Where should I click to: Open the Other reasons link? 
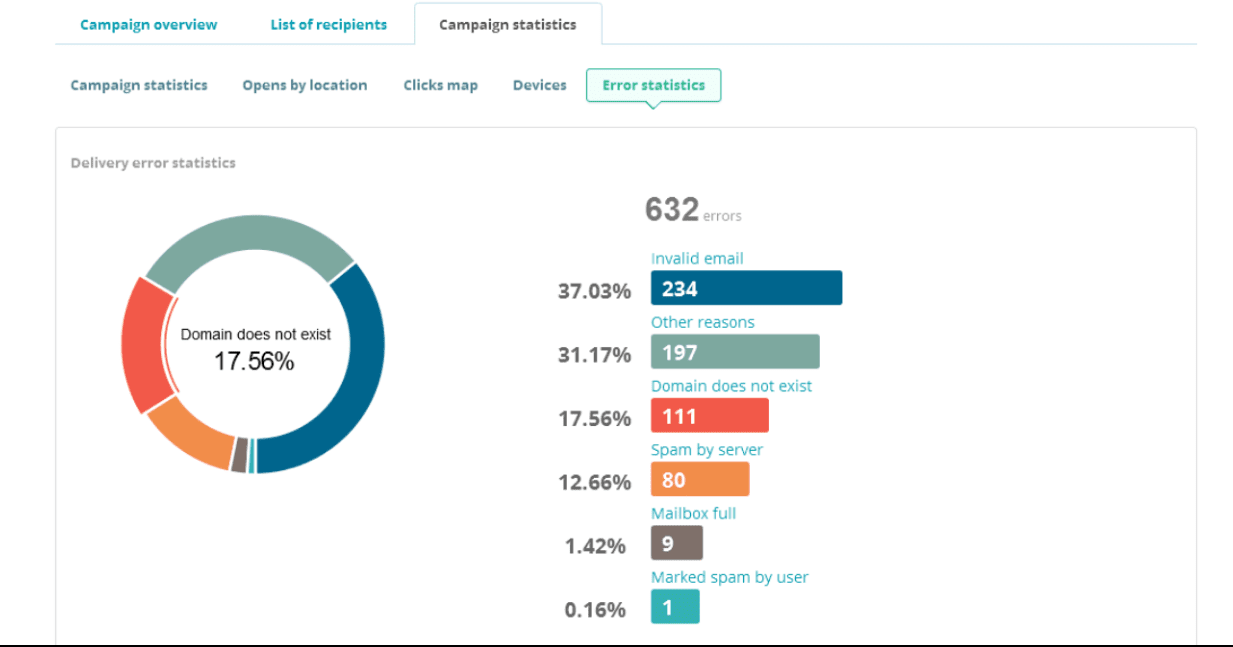click(x=702, y=322)
